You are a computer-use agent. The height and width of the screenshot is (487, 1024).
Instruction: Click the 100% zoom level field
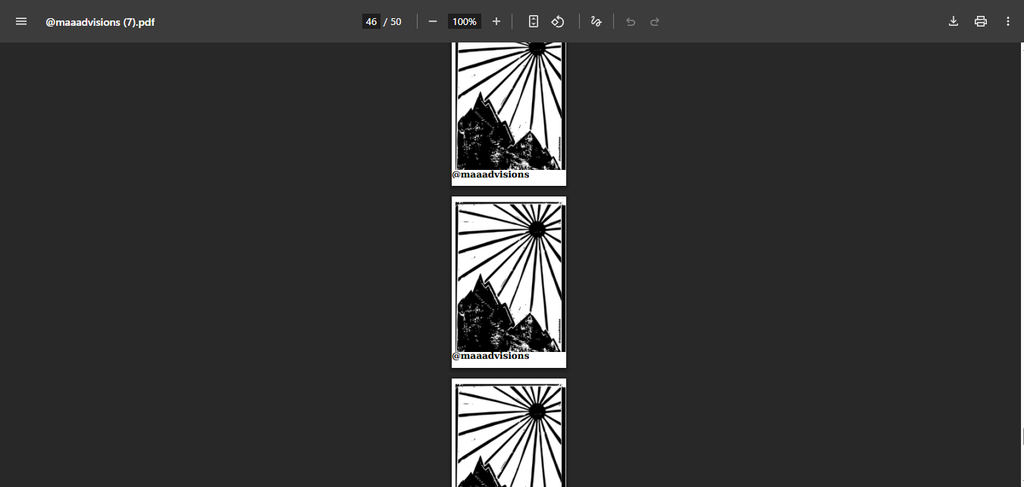(464, 22)
